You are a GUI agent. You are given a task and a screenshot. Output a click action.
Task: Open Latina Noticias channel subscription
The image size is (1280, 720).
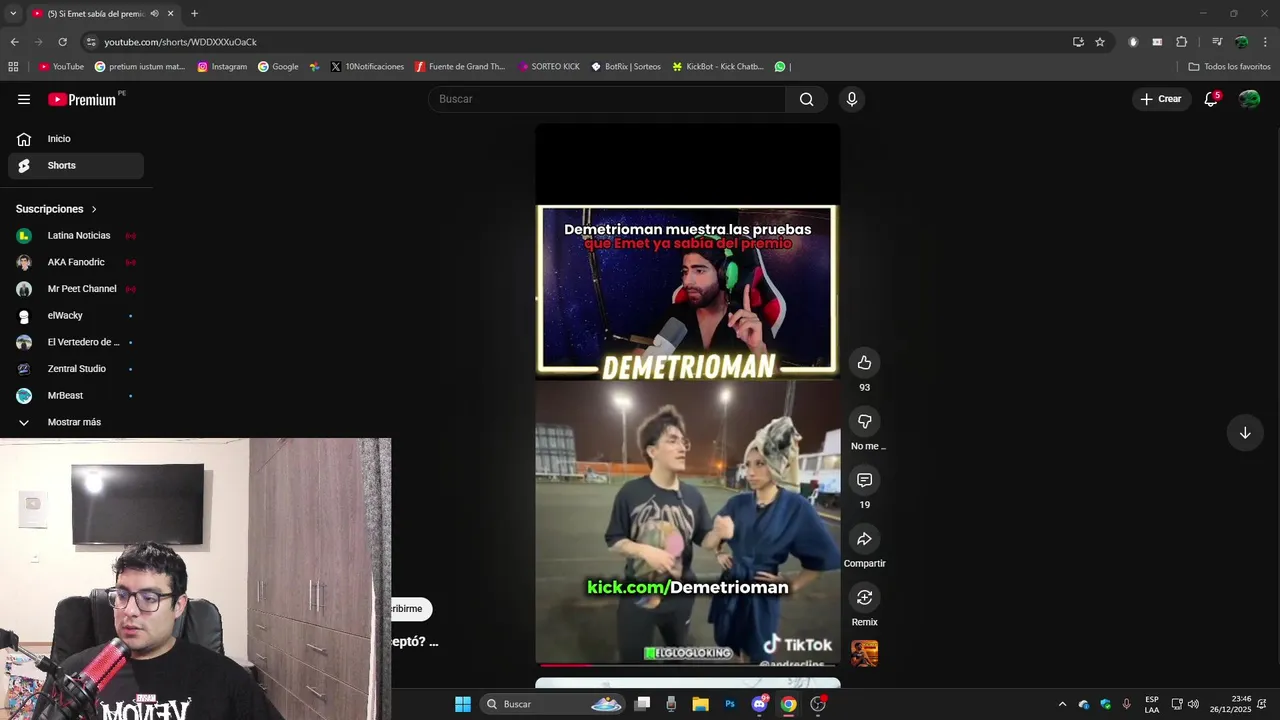tap(76, 236)
